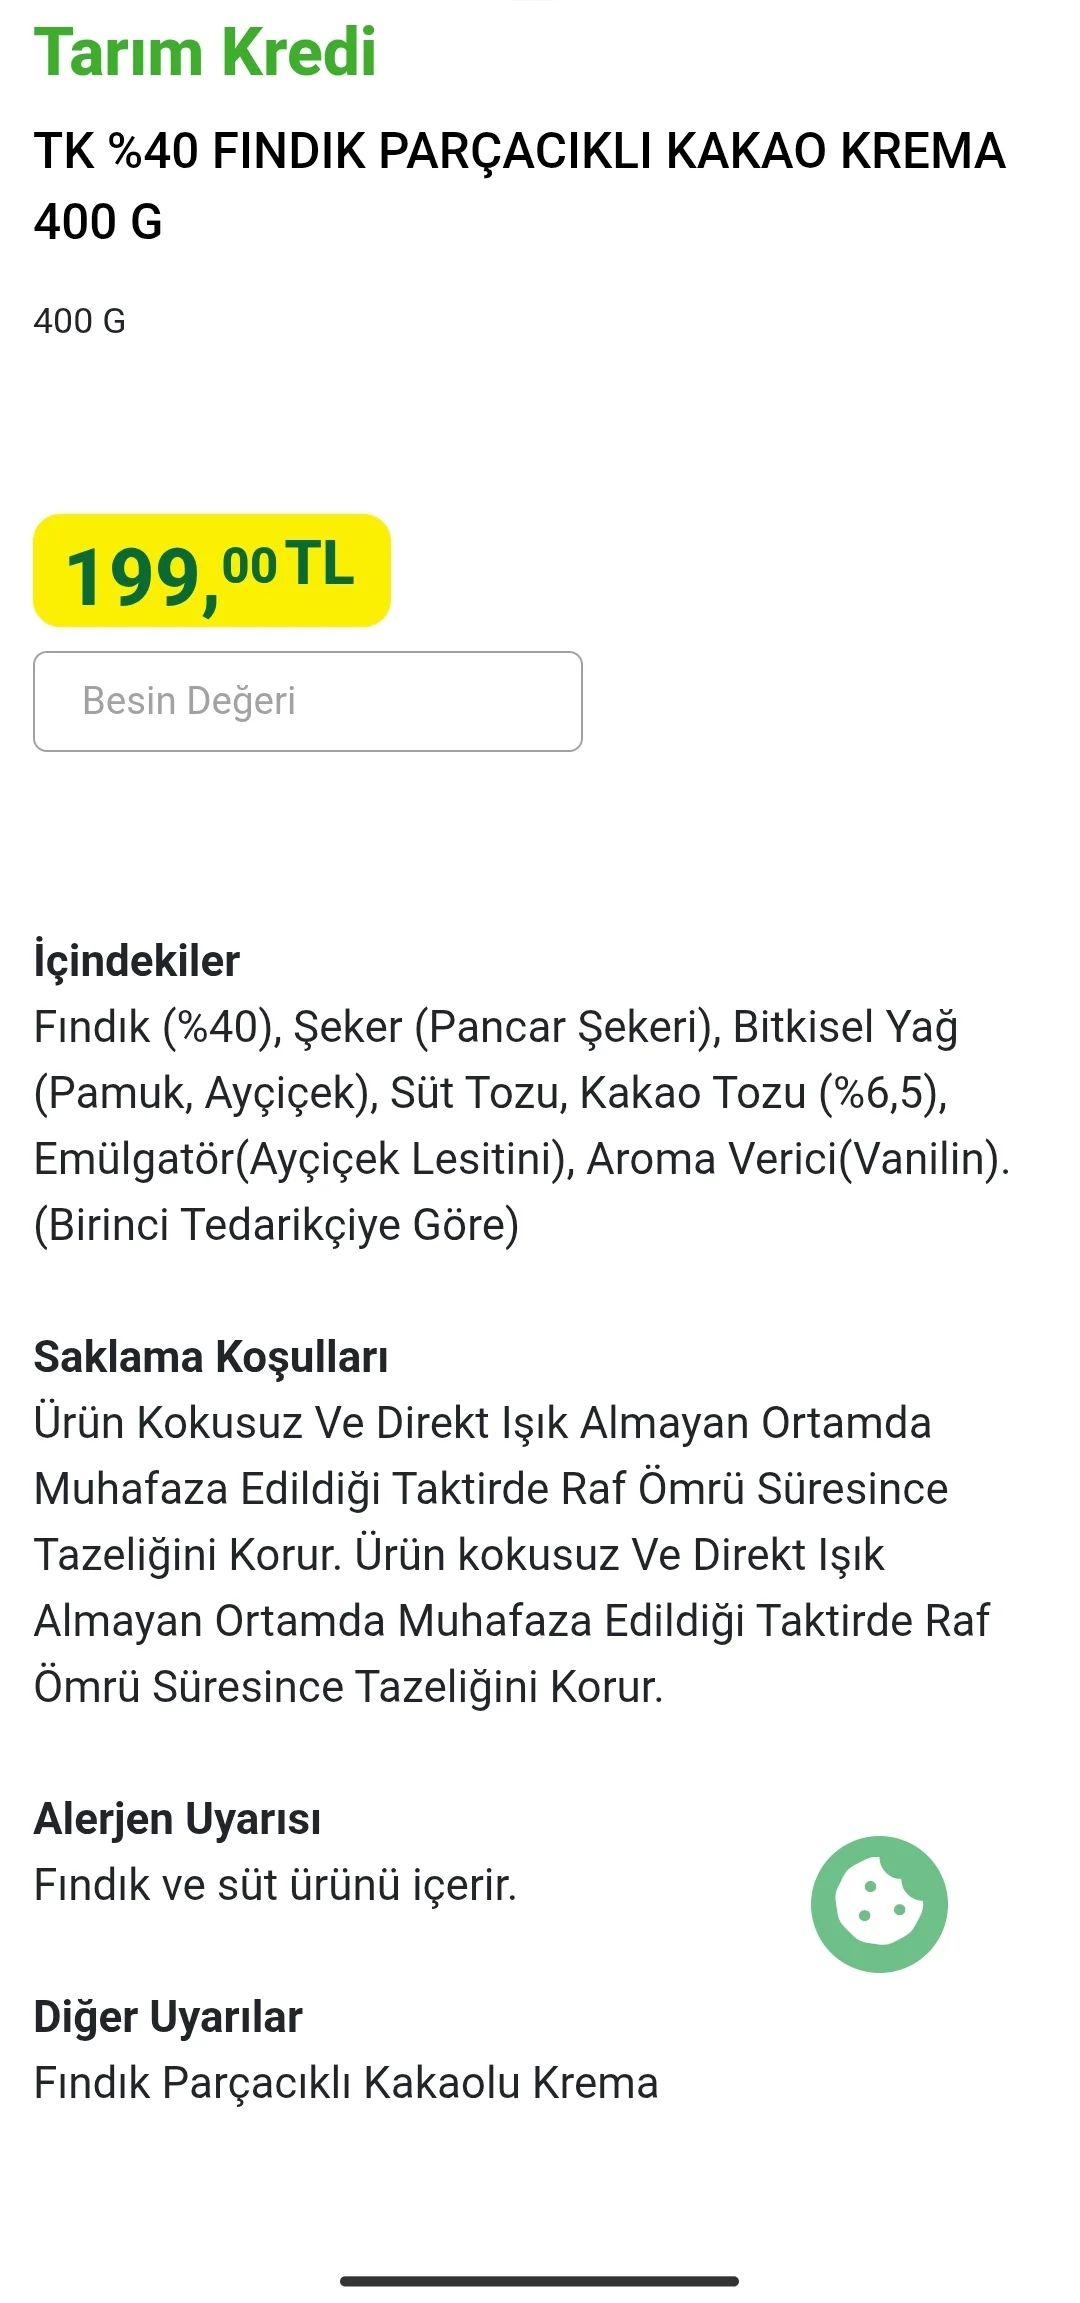Image resolution: width=1080 pixels, height=2303 pixels.
Task: Tap the home indicator bar at bottom
Action: pyautogui.click(x=539, y=2281)
